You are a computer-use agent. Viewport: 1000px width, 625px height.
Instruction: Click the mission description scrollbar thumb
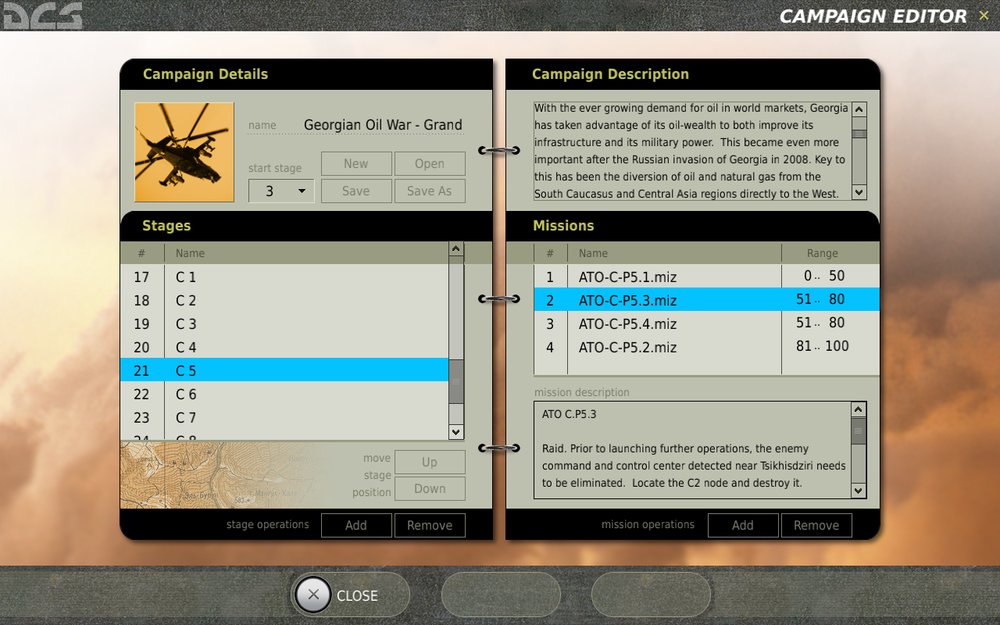[x=858, y=431]
